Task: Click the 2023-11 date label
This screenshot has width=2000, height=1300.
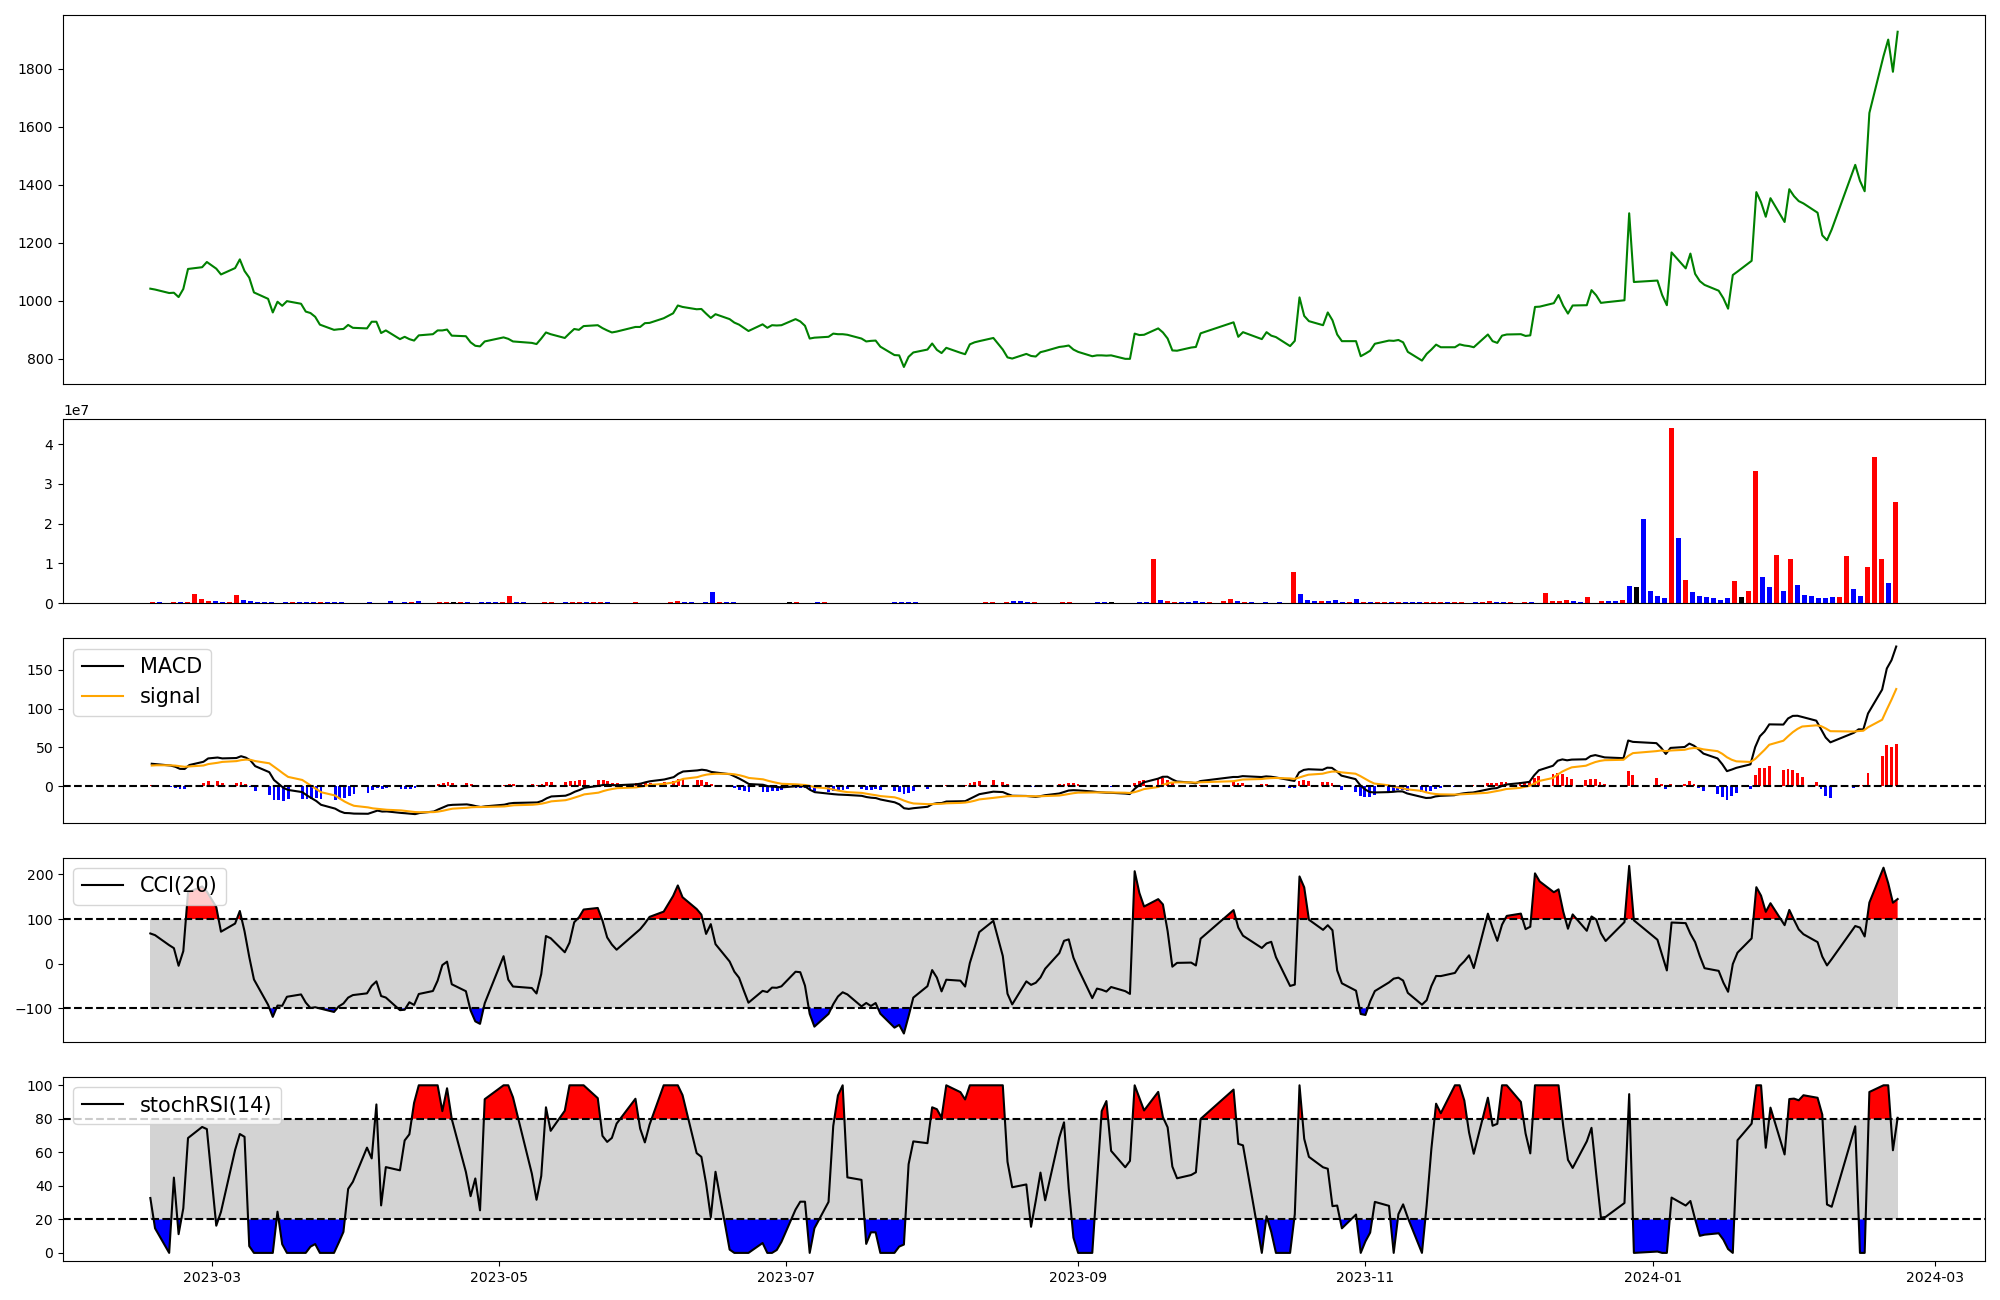Action: click(x=1365, y=1277)
